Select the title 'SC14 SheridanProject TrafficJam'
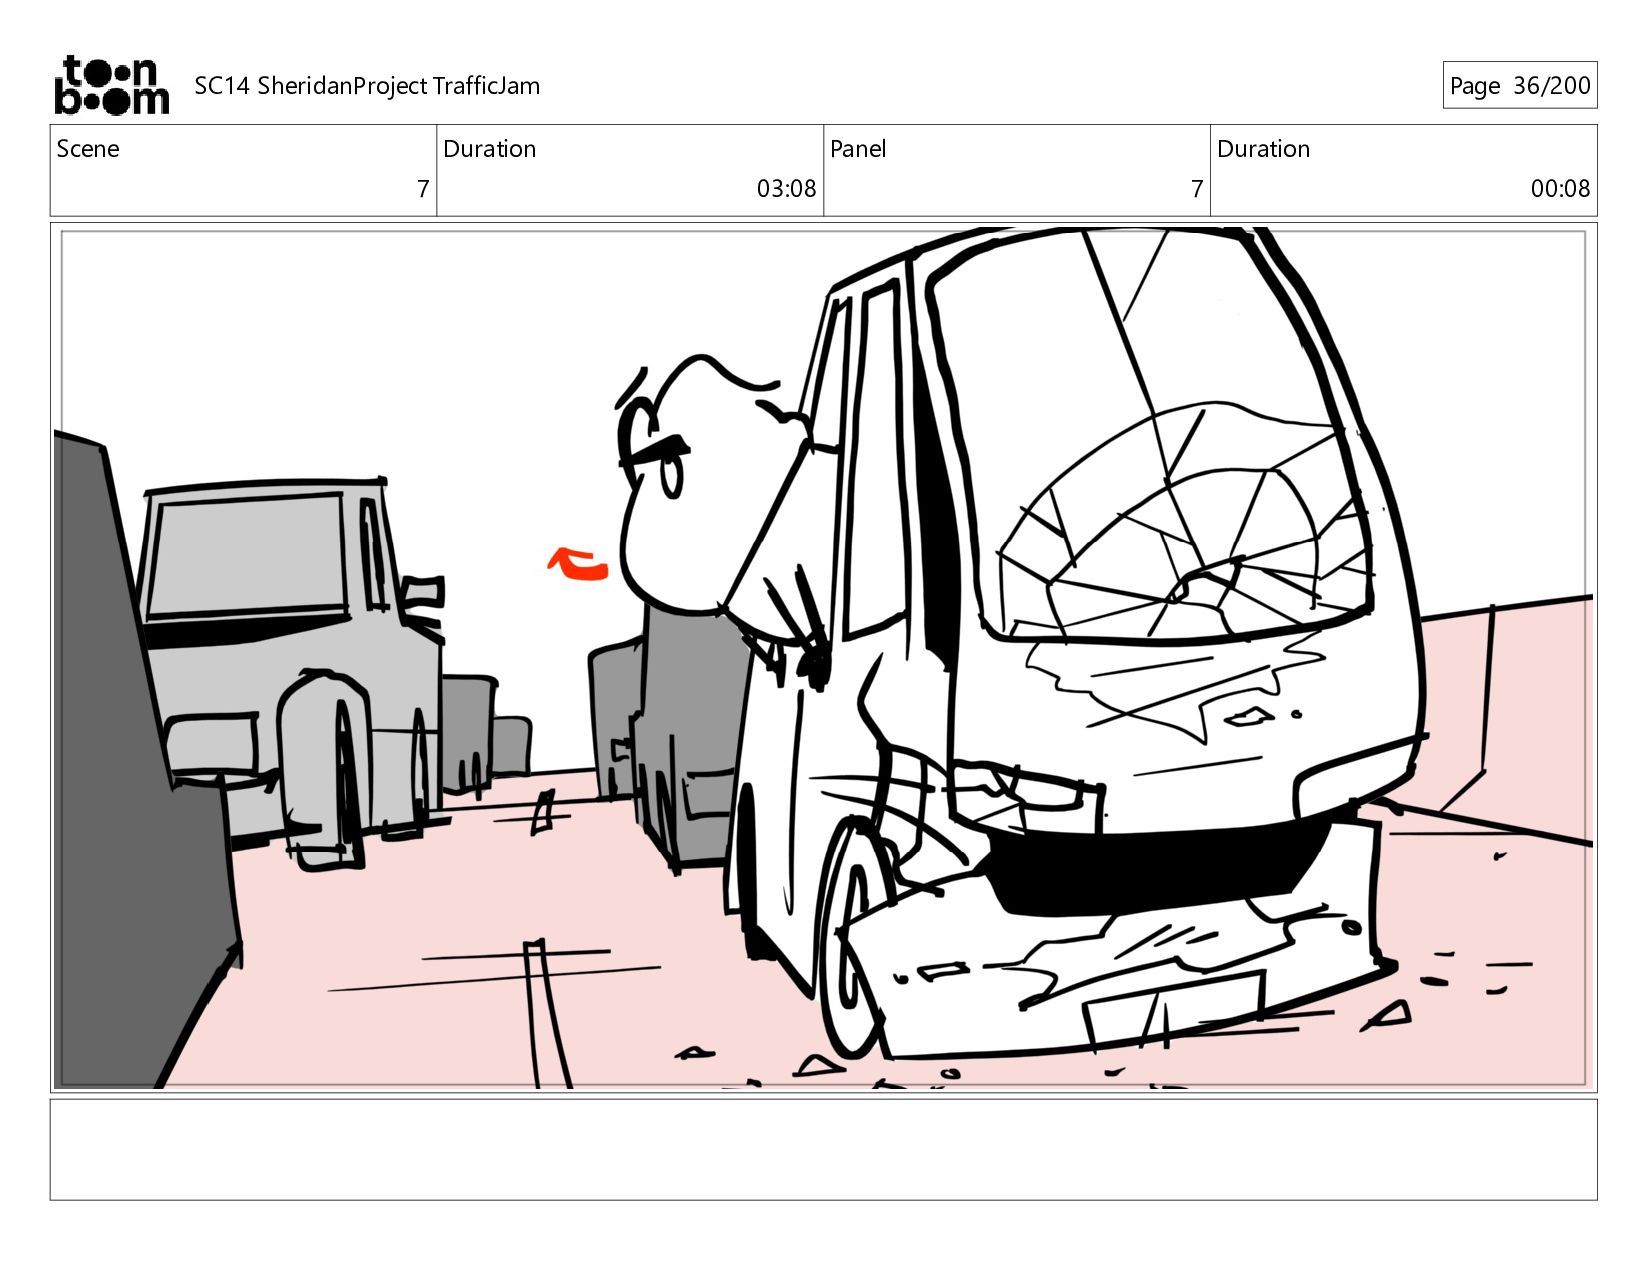Screen dimensions: 1650x1275 click(367, 86)
